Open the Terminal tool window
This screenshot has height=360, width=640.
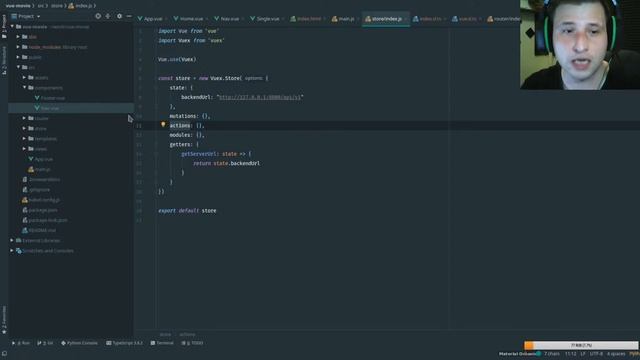(x=162, y=343)
